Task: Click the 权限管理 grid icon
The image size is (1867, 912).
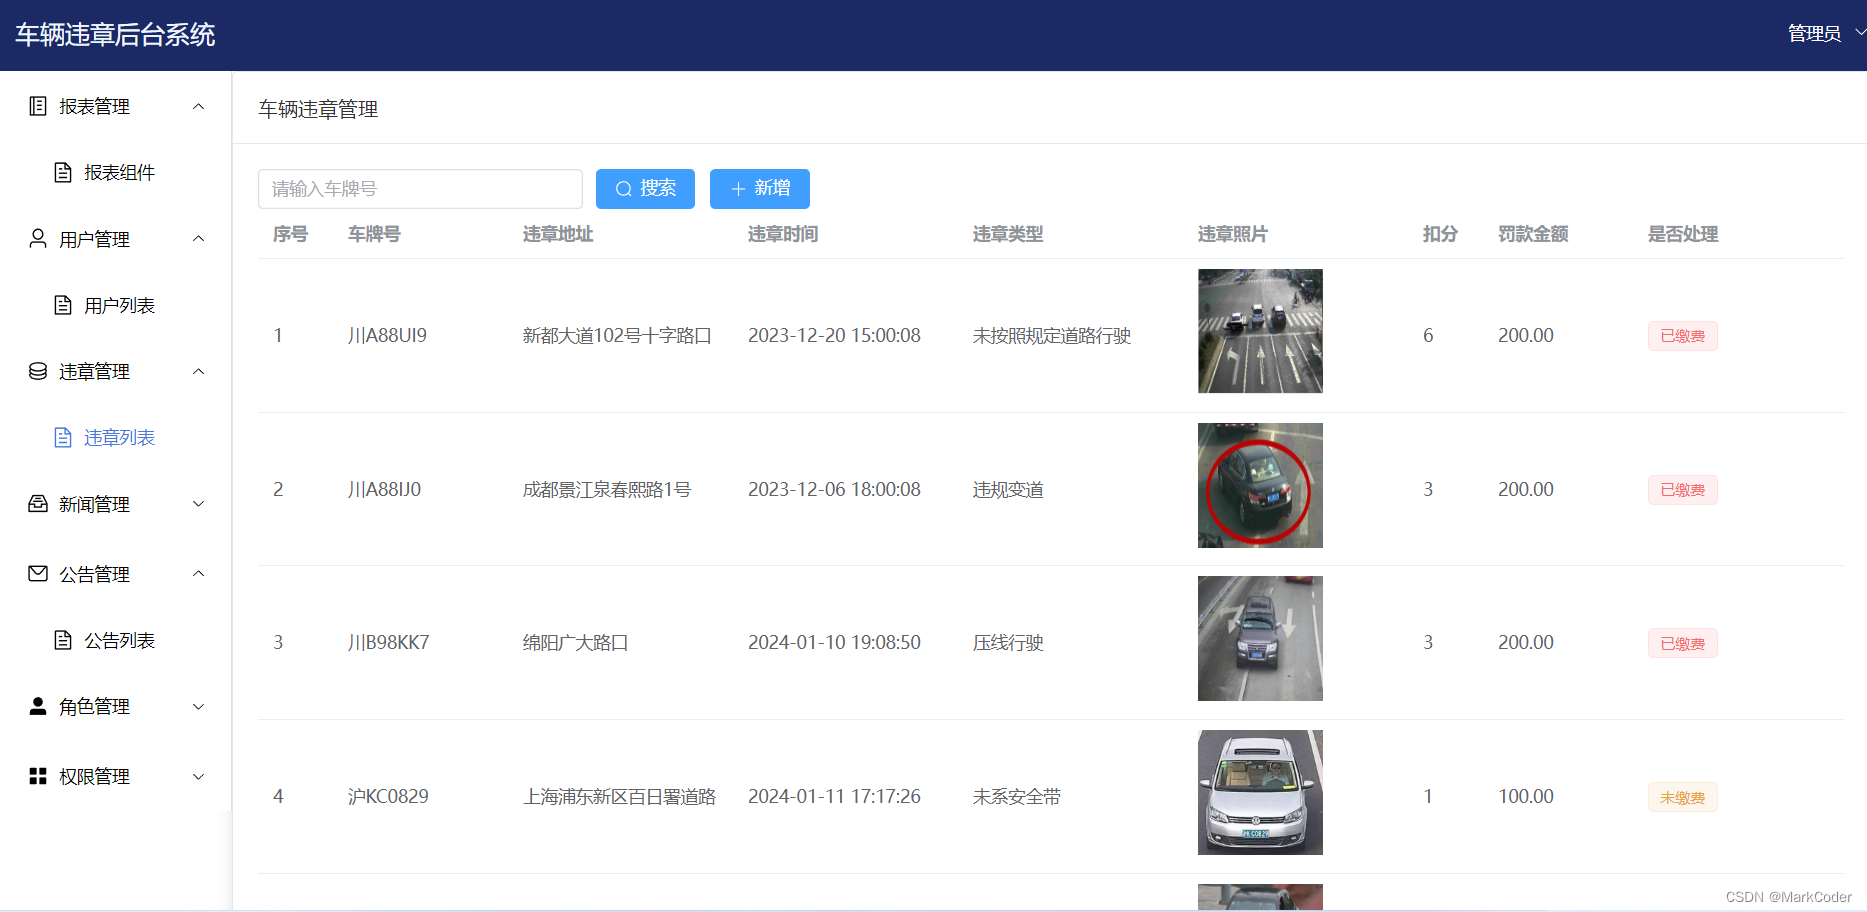Action: click(x=38, y=776)
